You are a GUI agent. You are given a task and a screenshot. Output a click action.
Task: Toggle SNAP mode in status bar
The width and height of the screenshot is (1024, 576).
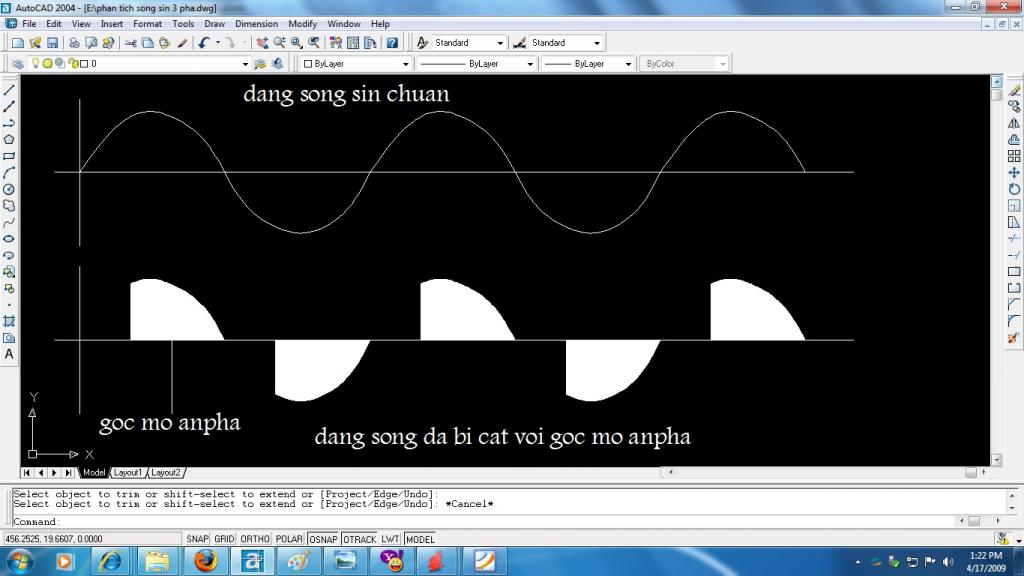coord(197,539)
